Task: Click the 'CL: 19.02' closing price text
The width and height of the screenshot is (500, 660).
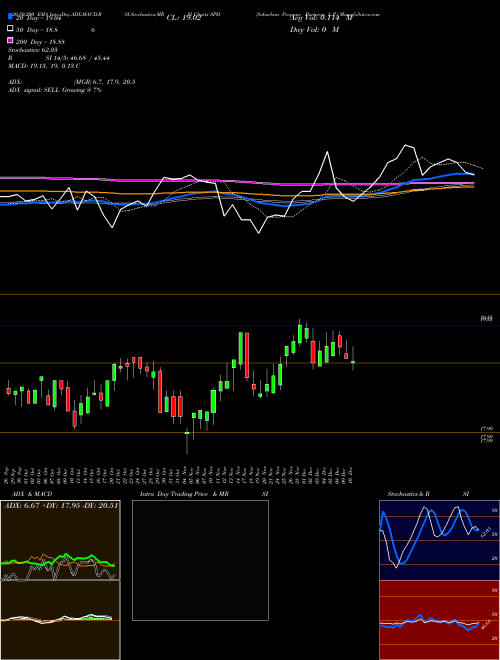Action: [x=184, y=18]
